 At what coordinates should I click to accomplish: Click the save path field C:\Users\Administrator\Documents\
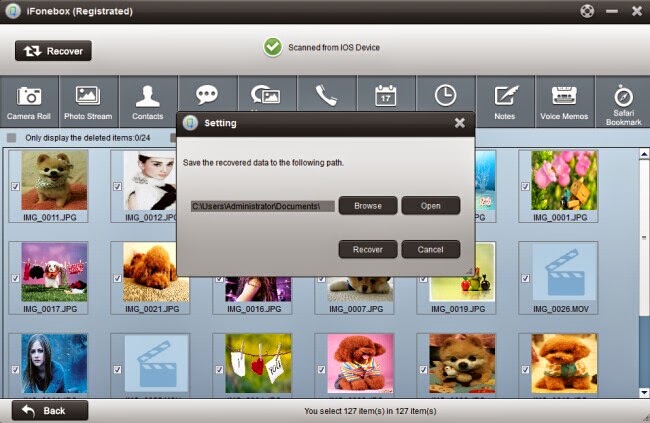pos(262,206)
